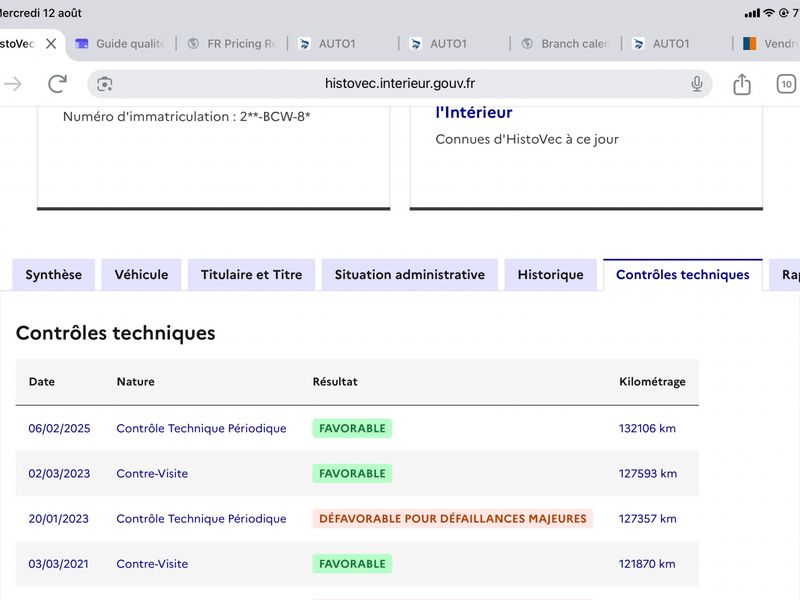Click the Date column header

pyautogui.click(x=42, y=382)
